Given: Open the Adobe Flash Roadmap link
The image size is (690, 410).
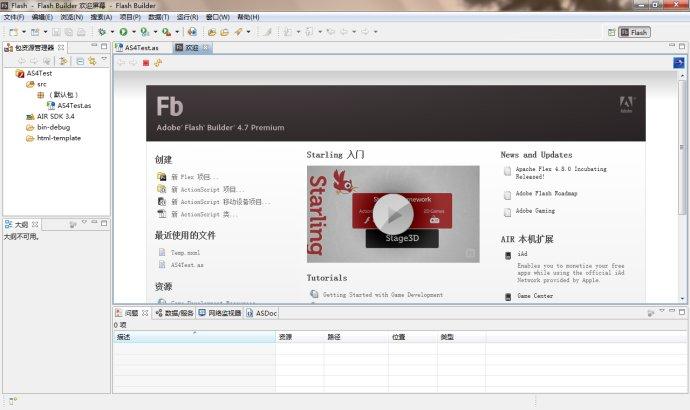Looking at the screenshot, I should (546, 193).
